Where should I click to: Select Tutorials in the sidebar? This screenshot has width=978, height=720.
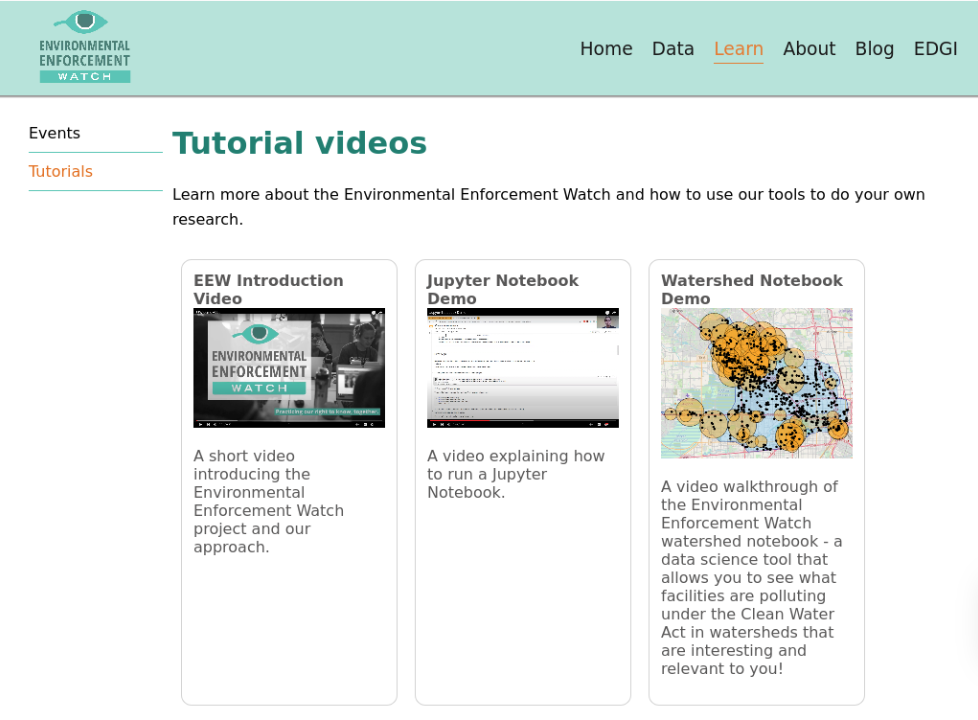tap(61, 172)
